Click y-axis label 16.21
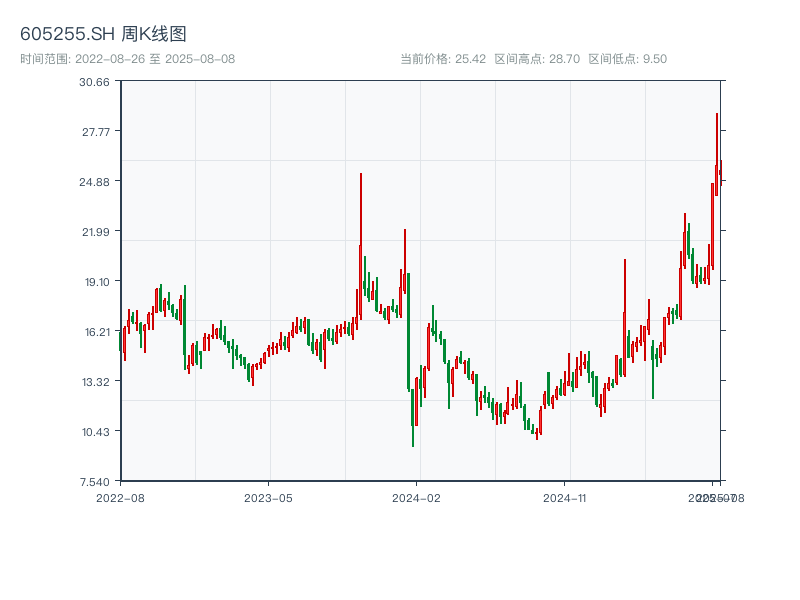 pos(97,332)
